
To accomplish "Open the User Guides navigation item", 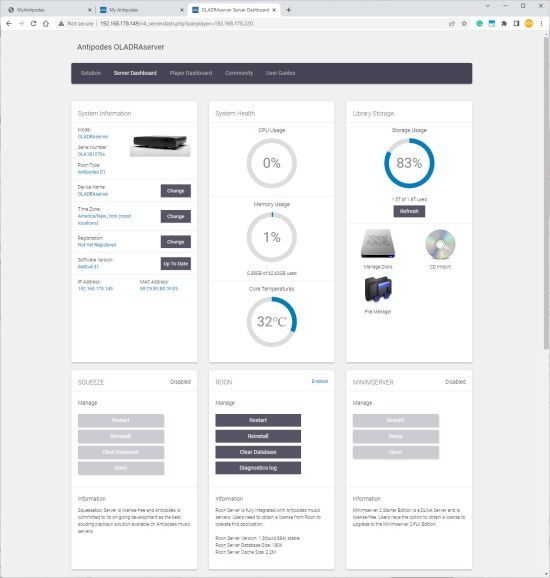I will click(x=280, y=73).
